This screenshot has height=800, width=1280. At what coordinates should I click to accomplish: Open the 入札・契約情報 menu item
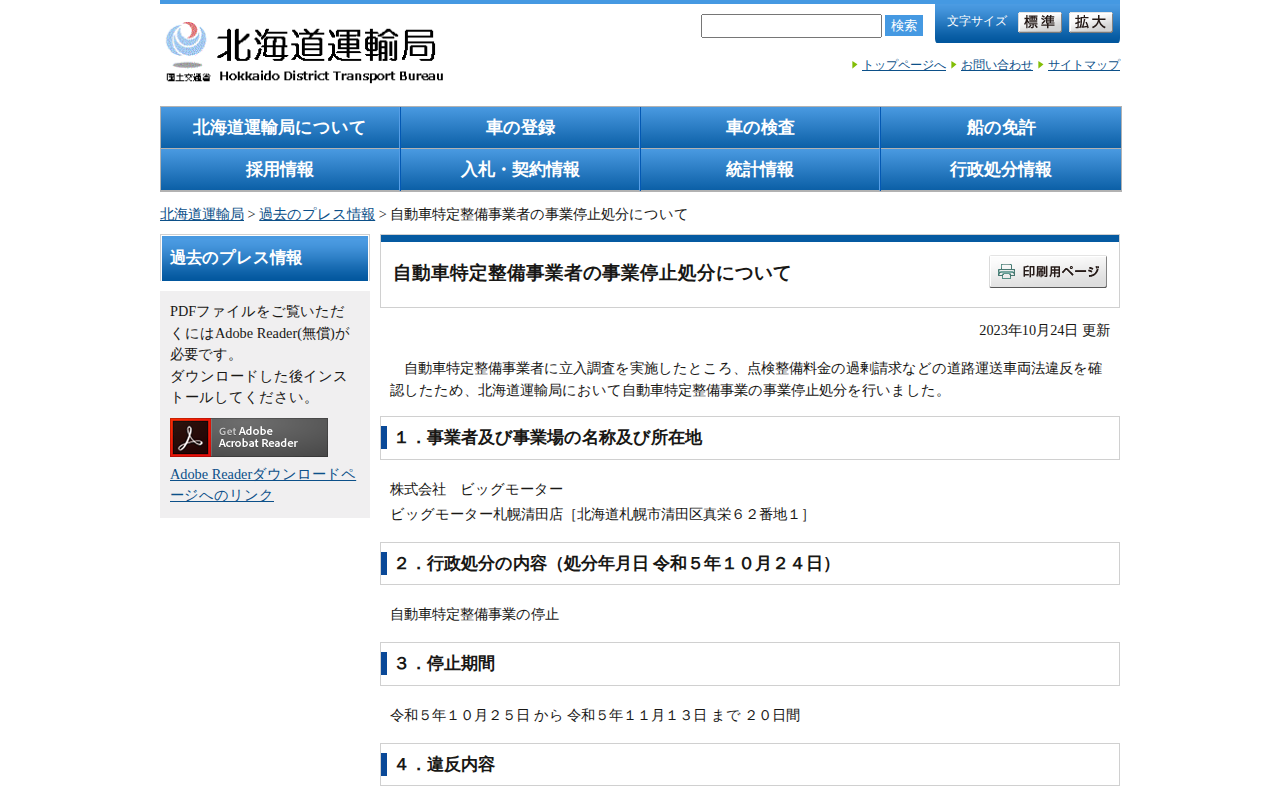coord(520,170)
